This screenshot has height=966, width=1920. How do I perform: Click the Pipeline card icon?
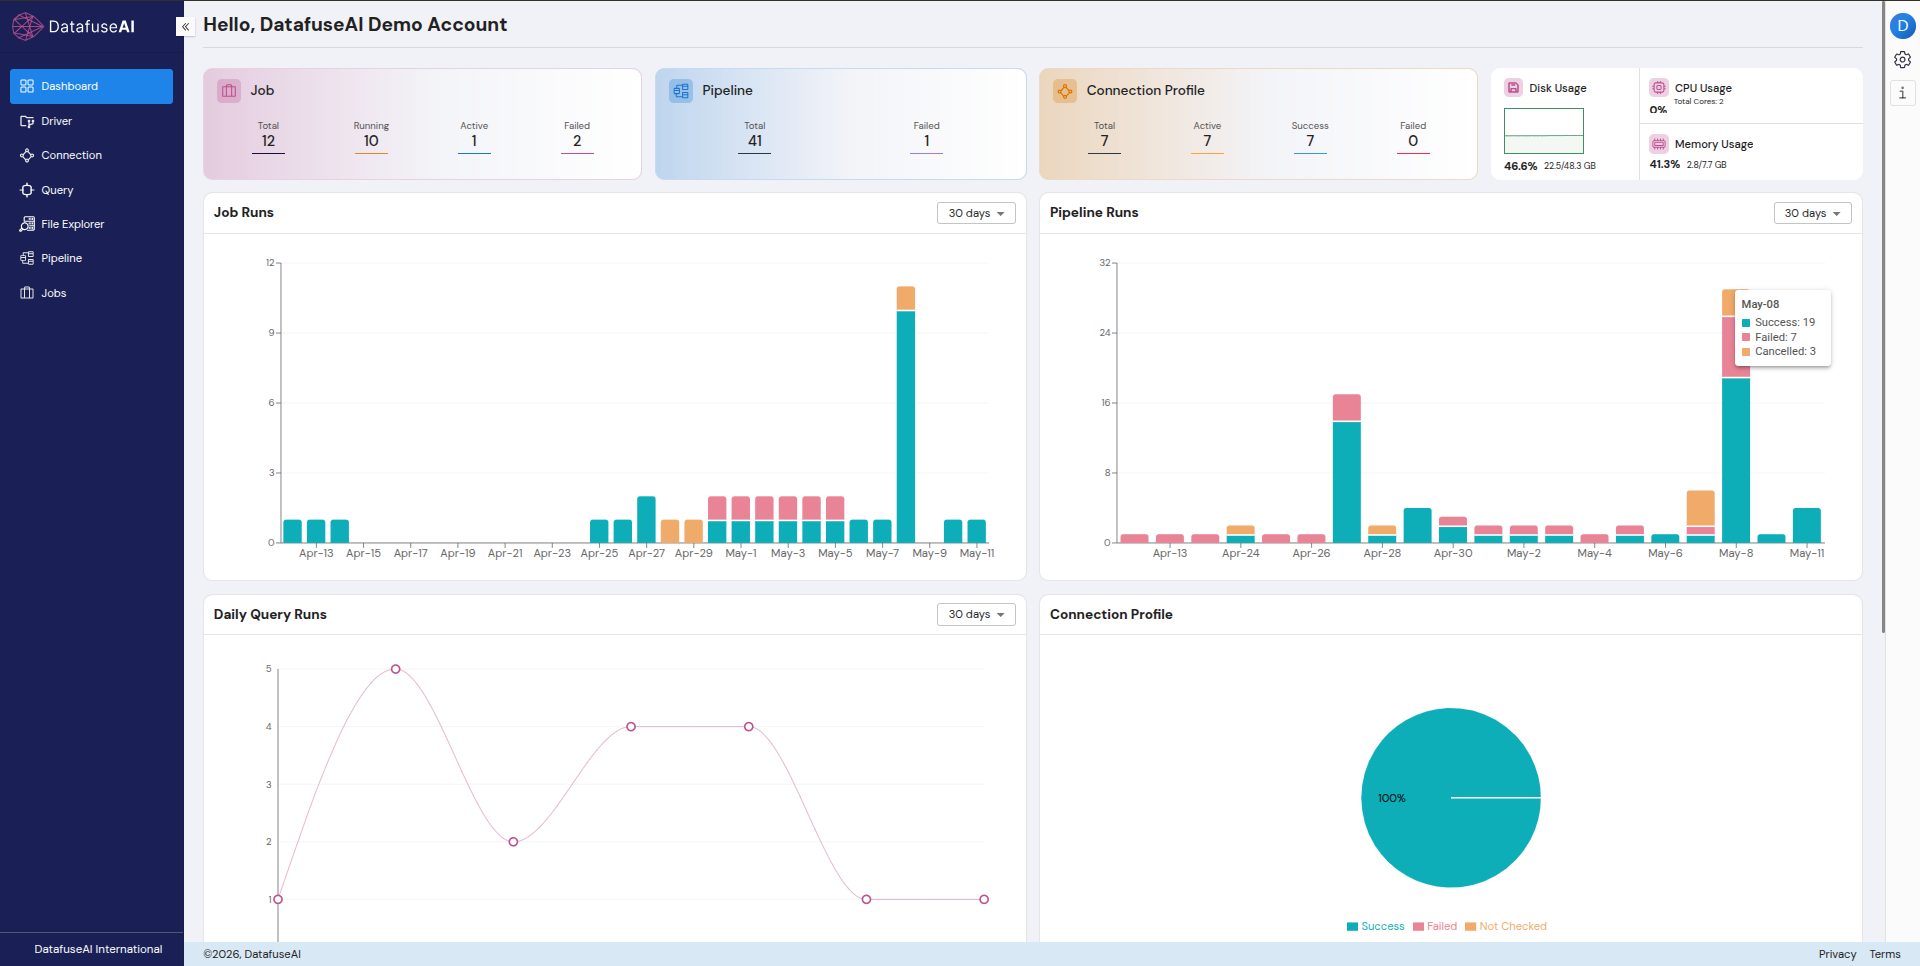point(681,91)
